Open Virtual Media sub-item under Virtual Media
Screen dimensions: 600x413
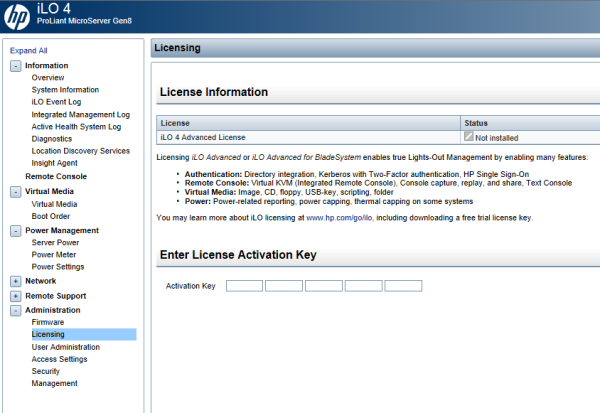[x=54, y=204]
